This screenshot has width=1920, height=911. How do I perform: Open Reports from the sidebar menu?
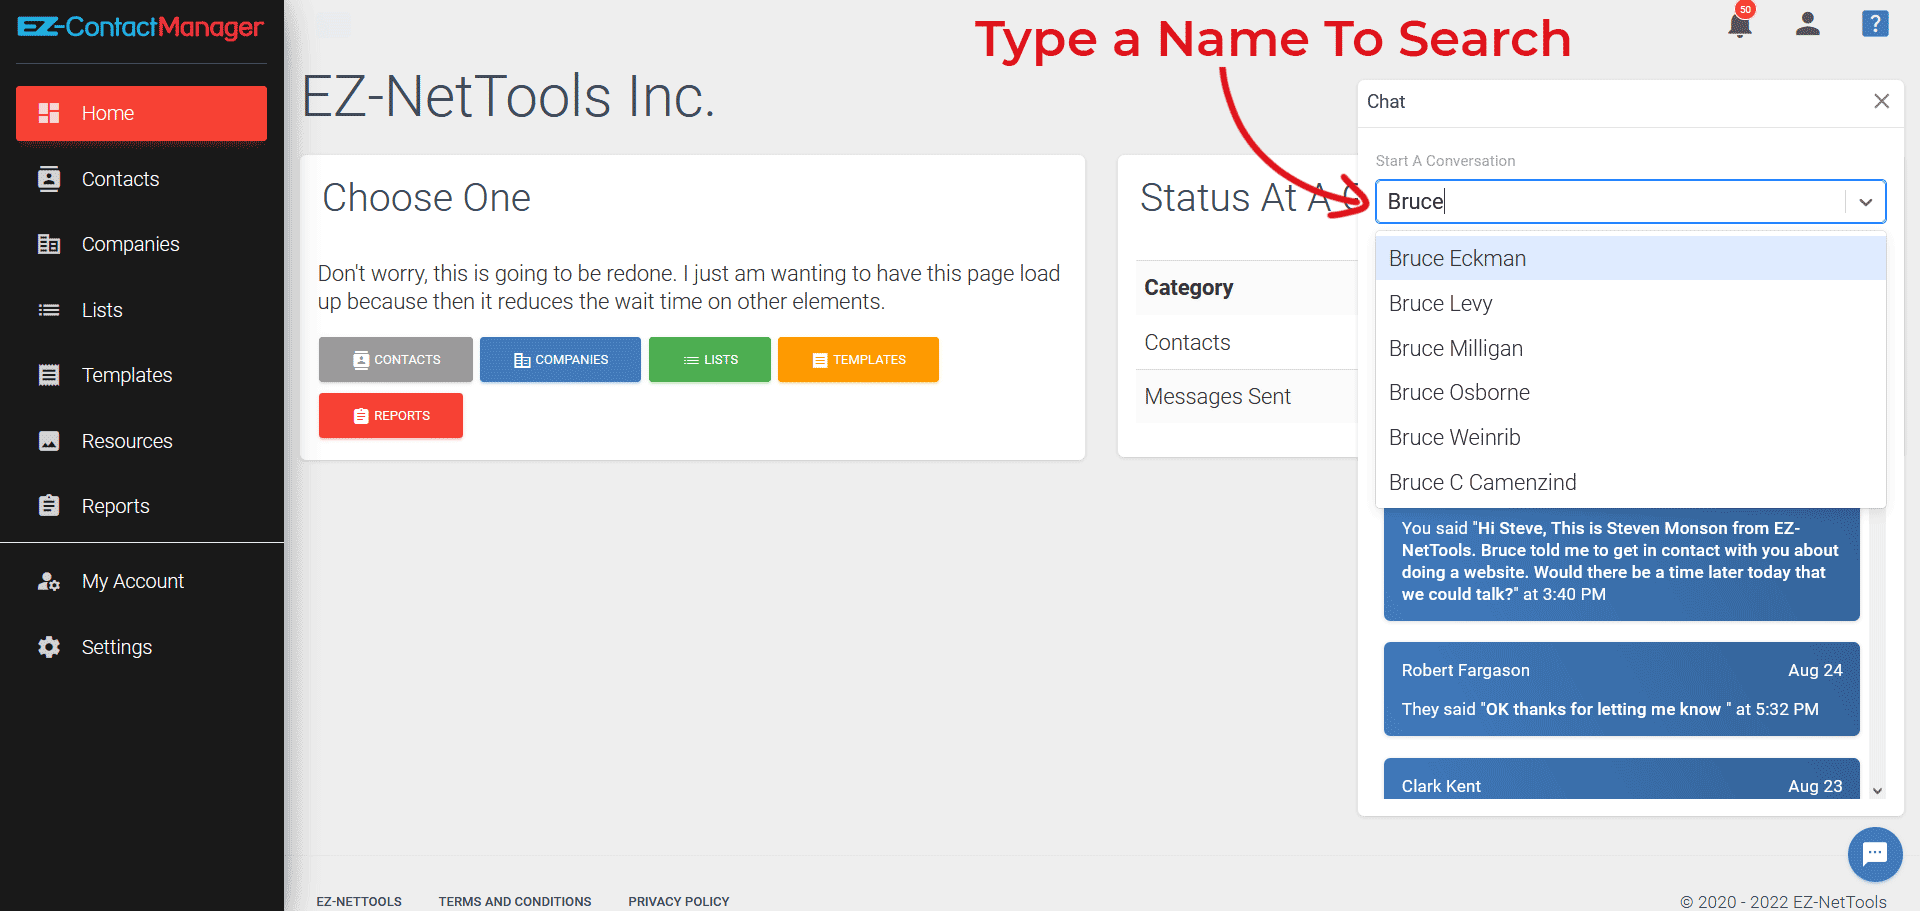point(141,506)
